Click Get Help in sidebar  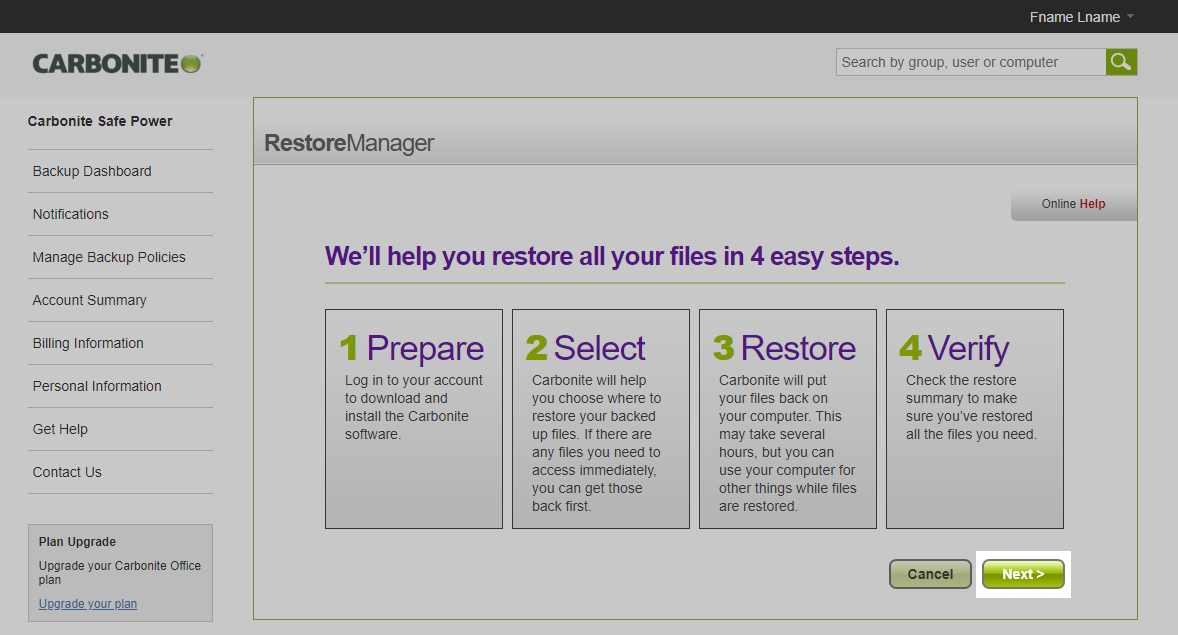pos(60,429)
